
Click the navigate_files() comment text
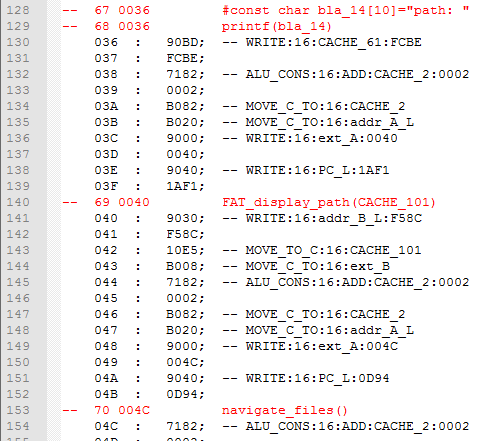click(285, 410)
